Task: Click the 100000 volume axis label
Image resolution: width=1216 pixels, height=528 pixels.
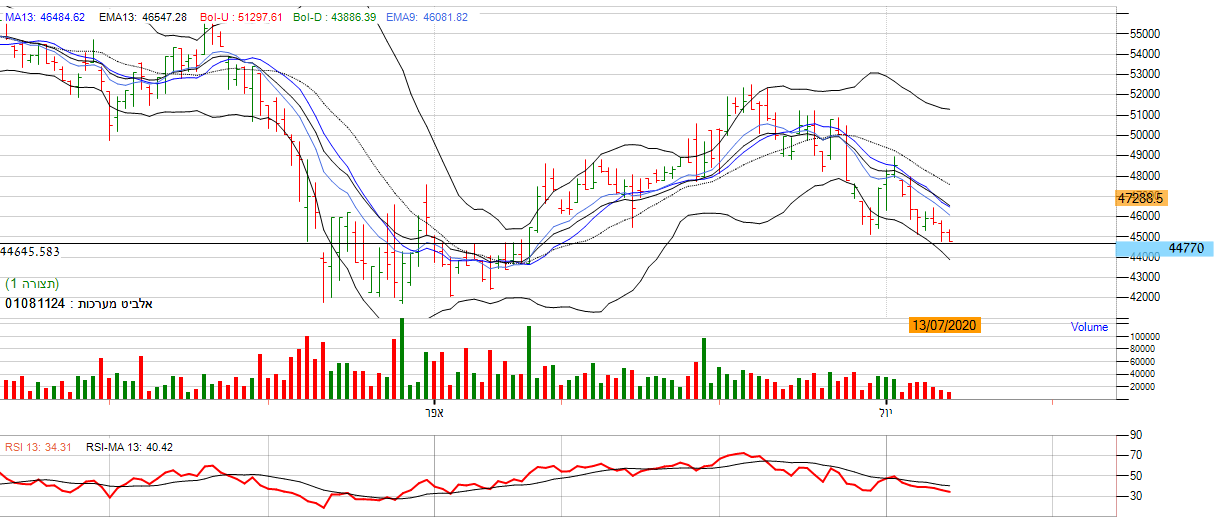Action: pos(1144,339)
